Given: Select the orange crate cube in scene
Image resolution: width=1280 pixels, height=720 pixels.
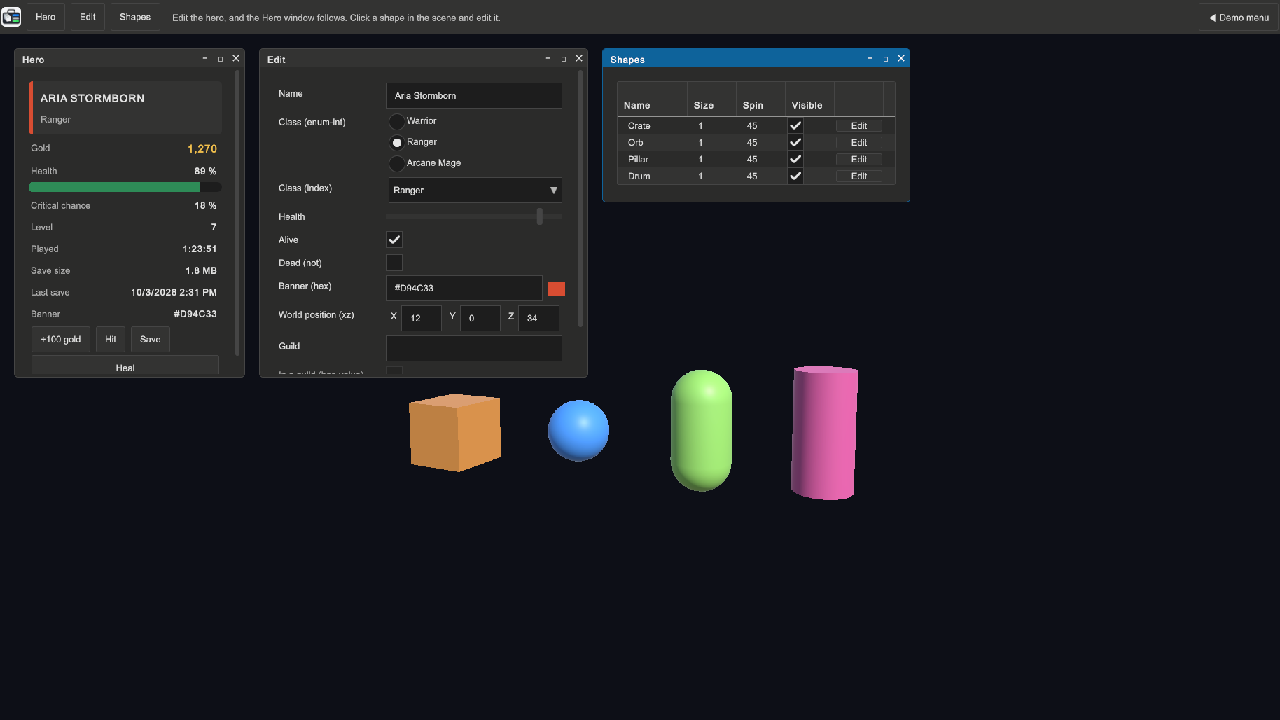Looking at the screenshot, I should tap(455, 432).
